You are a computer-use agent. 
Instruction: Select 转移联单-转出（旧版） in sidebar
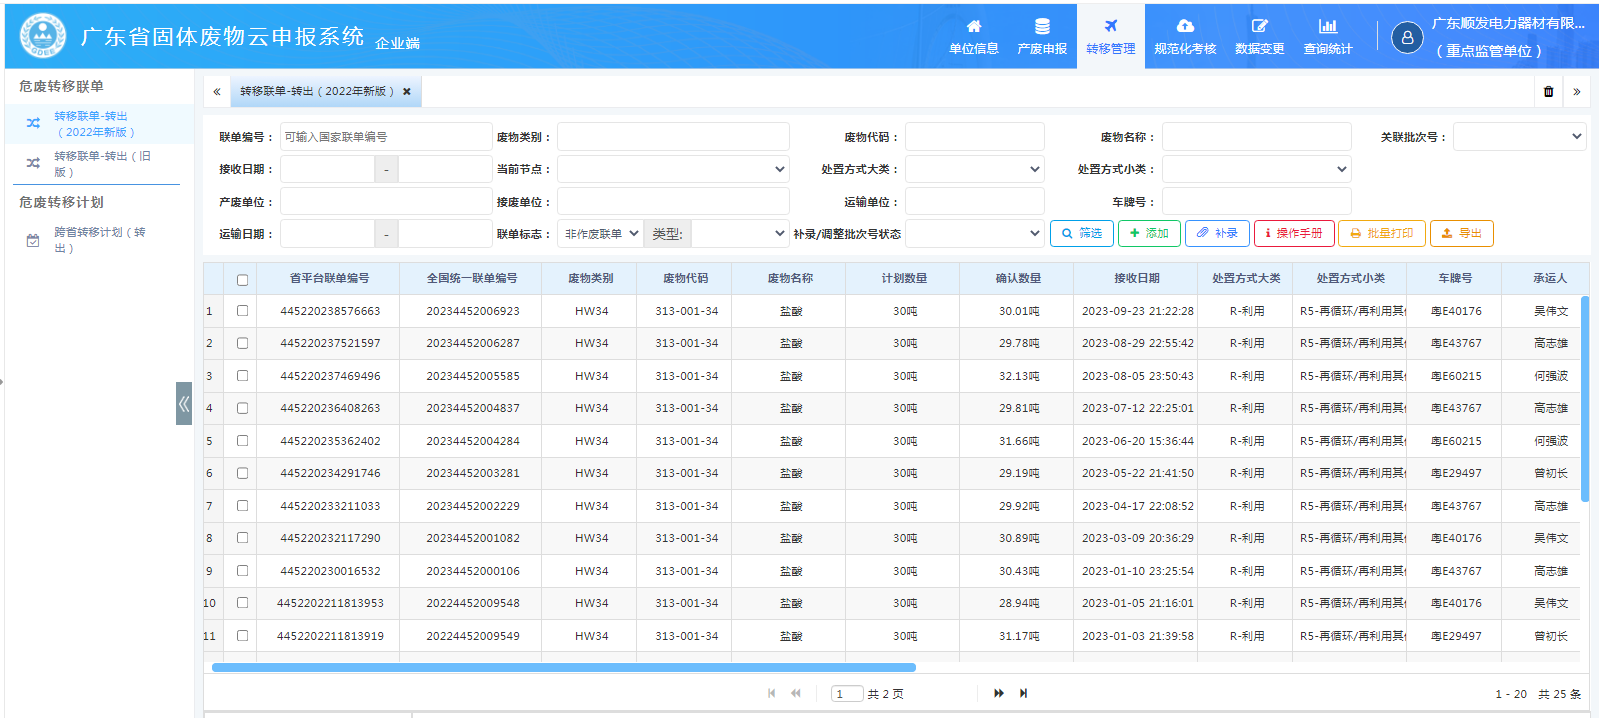coord(102,164)
